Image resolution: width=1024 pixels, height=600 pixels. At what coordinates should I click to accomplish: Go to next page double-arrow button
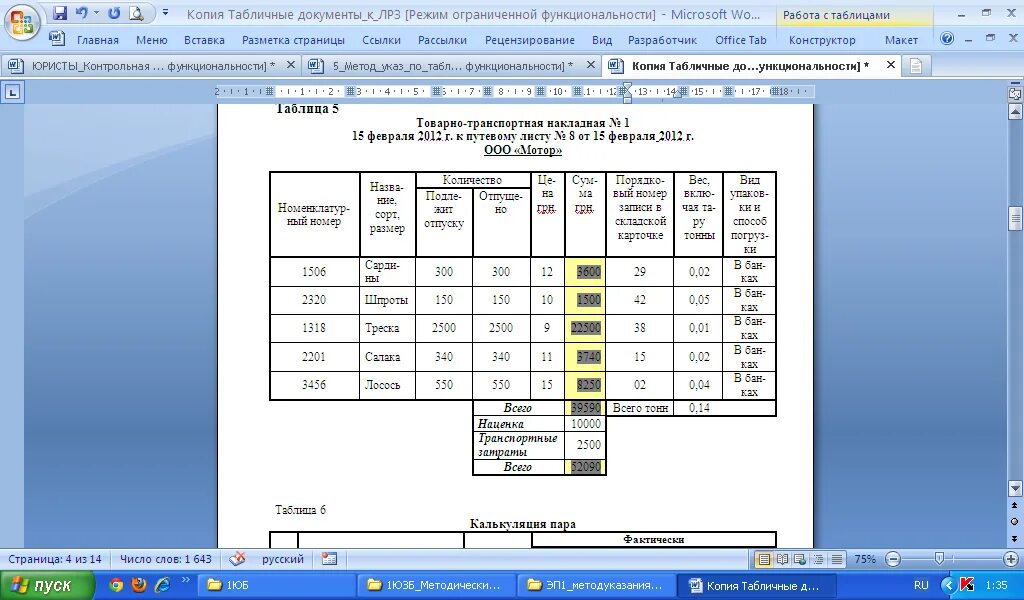click(1015, 538)
